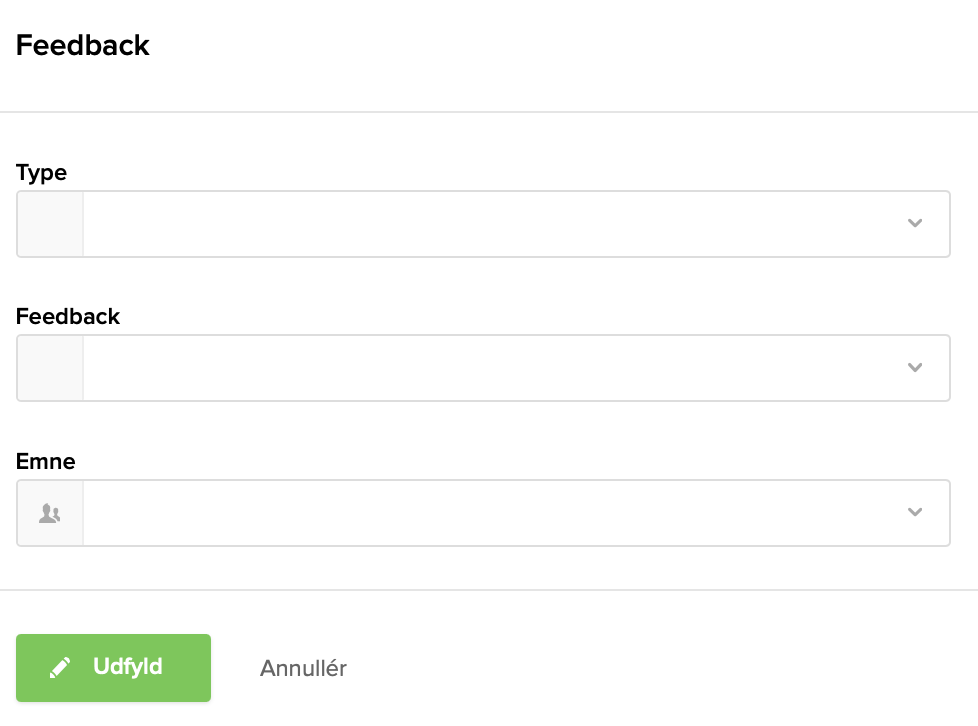Click the Feedback heading at the top
Screen dimensions: 978x726
coord(83,45)
